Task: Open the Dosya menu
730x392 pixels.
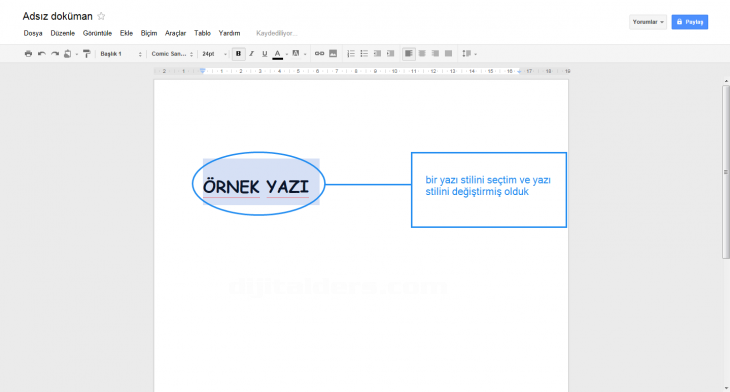Action: pyautogui.click(x=33, y=33)
